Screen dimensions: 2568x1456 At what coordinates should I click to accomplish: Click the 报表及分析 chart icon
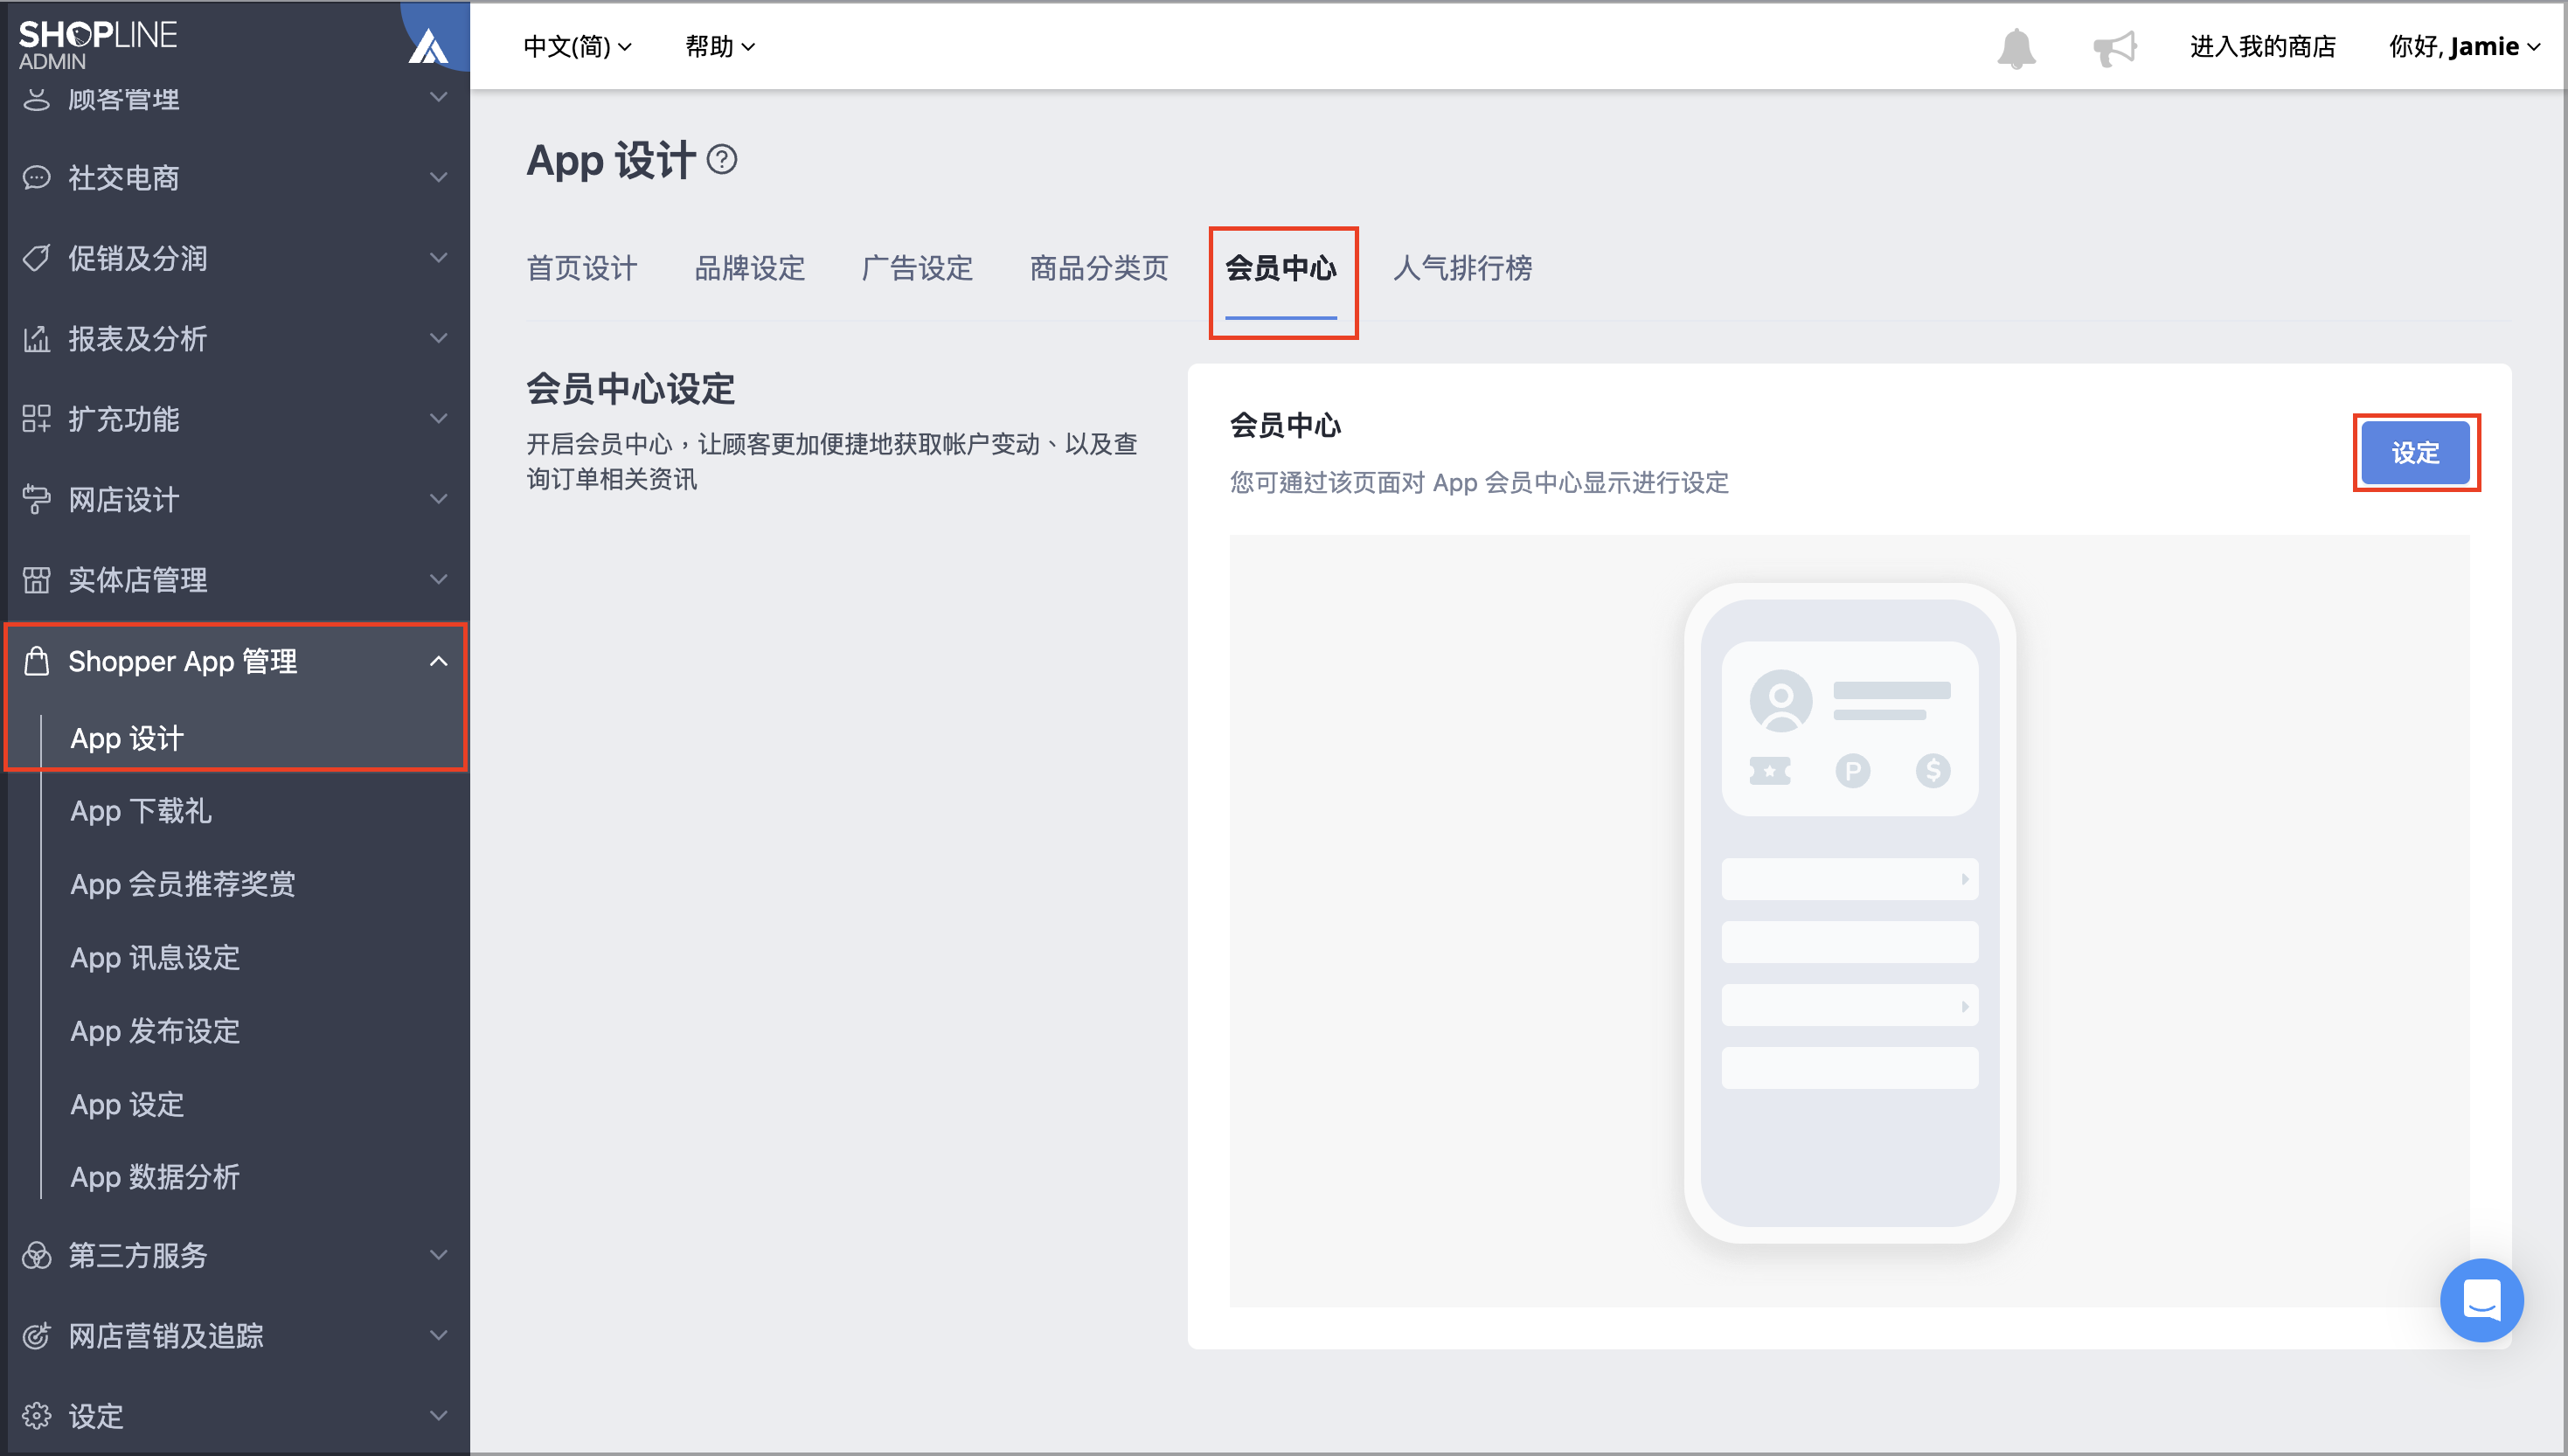(x=36, y=338)
